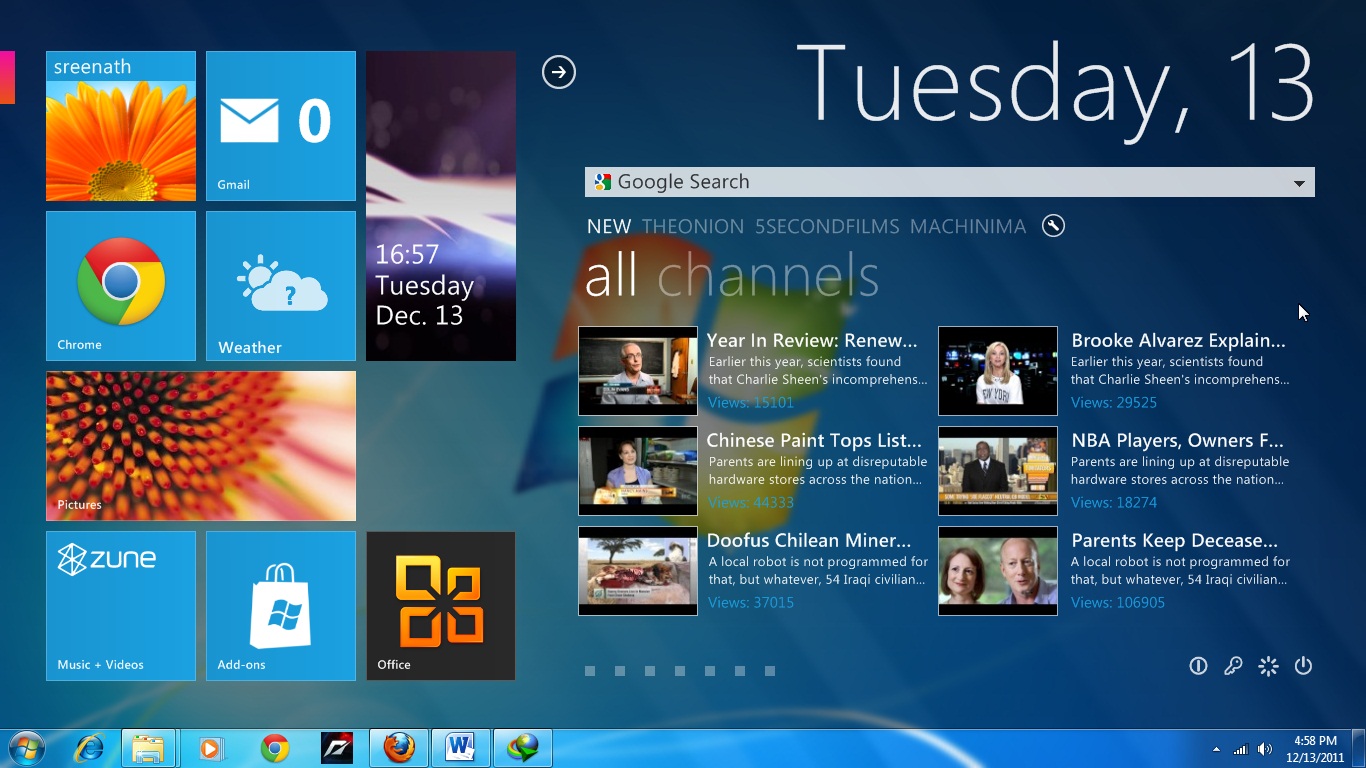The image size is (1366, 768).
Task: Click the "Views: 106905" count
Action: pos(1118,603)
